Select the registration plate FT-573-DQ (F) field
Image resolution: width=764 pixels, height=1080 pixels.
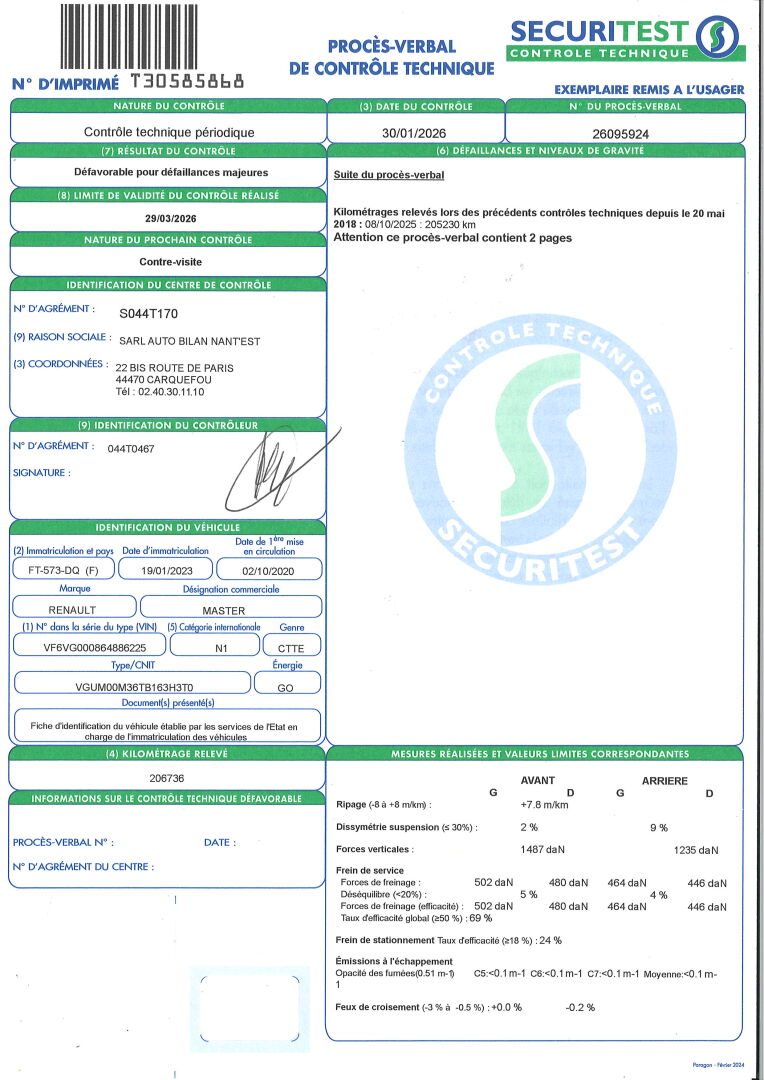click(62, 569)
